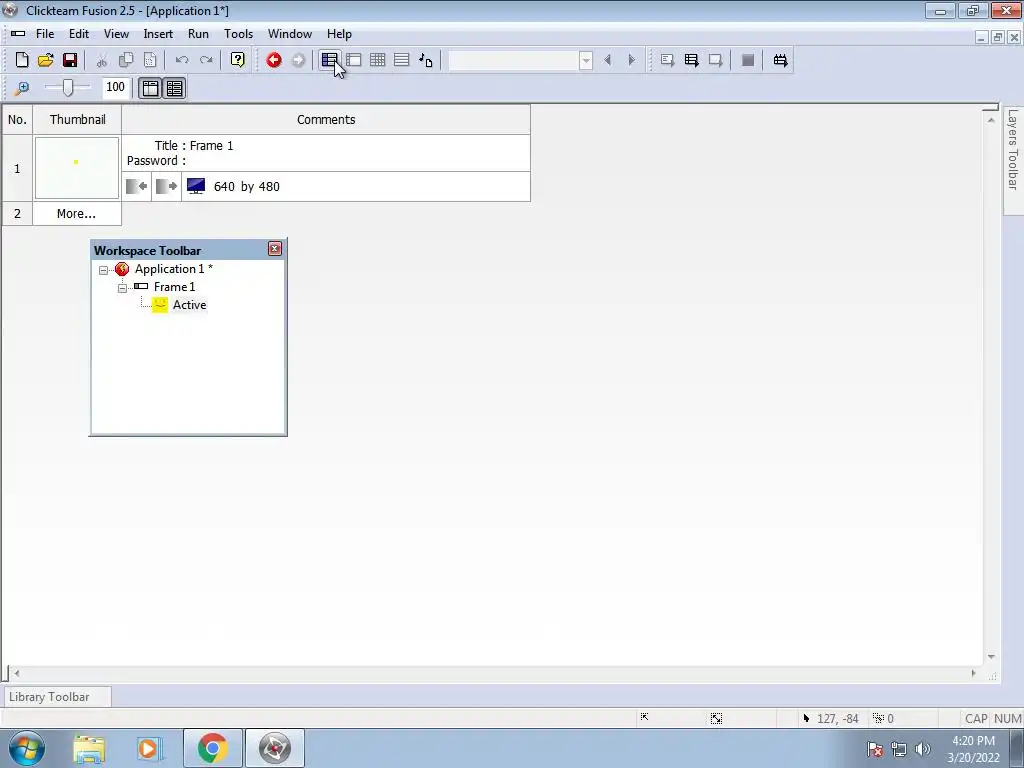This screenshot has height=768, width=1024.
Task: Click the zoom value field showing 100
Action: 116,87
